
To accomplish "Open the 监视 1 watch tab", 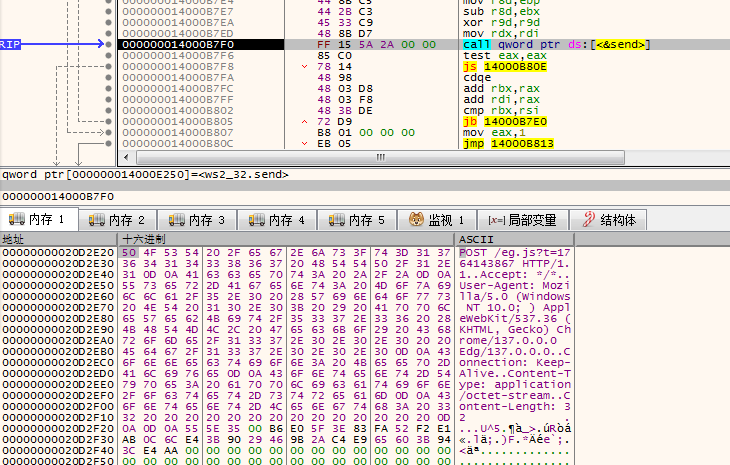I will pos(437,220).
